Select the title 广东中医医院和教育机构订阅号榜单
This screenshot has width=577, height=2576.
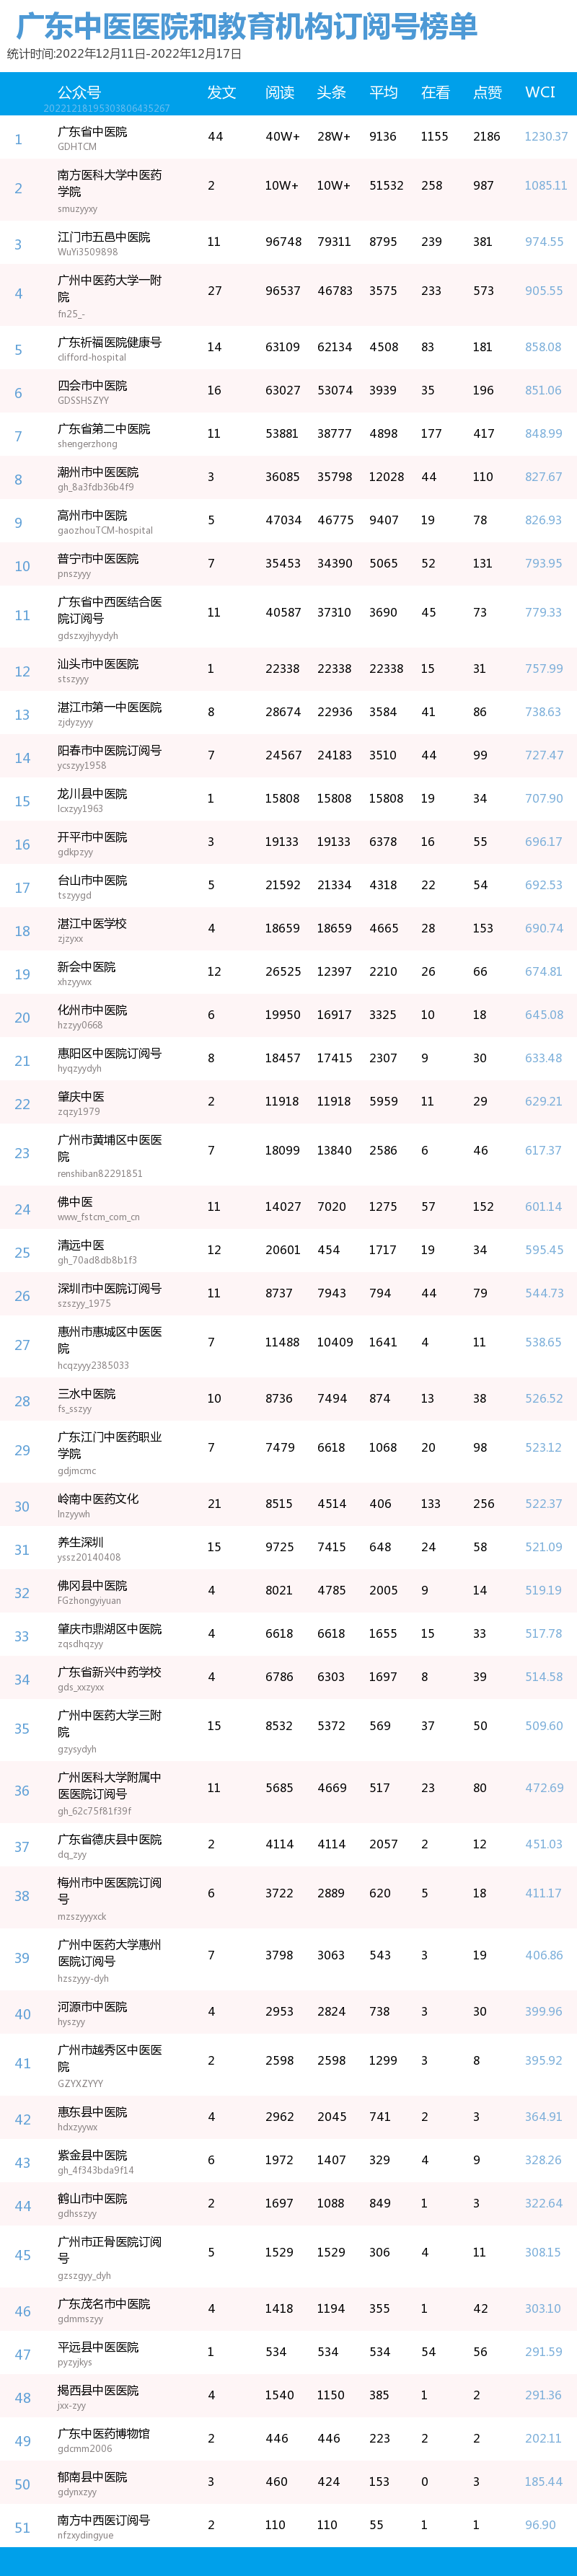coord(247,26)
